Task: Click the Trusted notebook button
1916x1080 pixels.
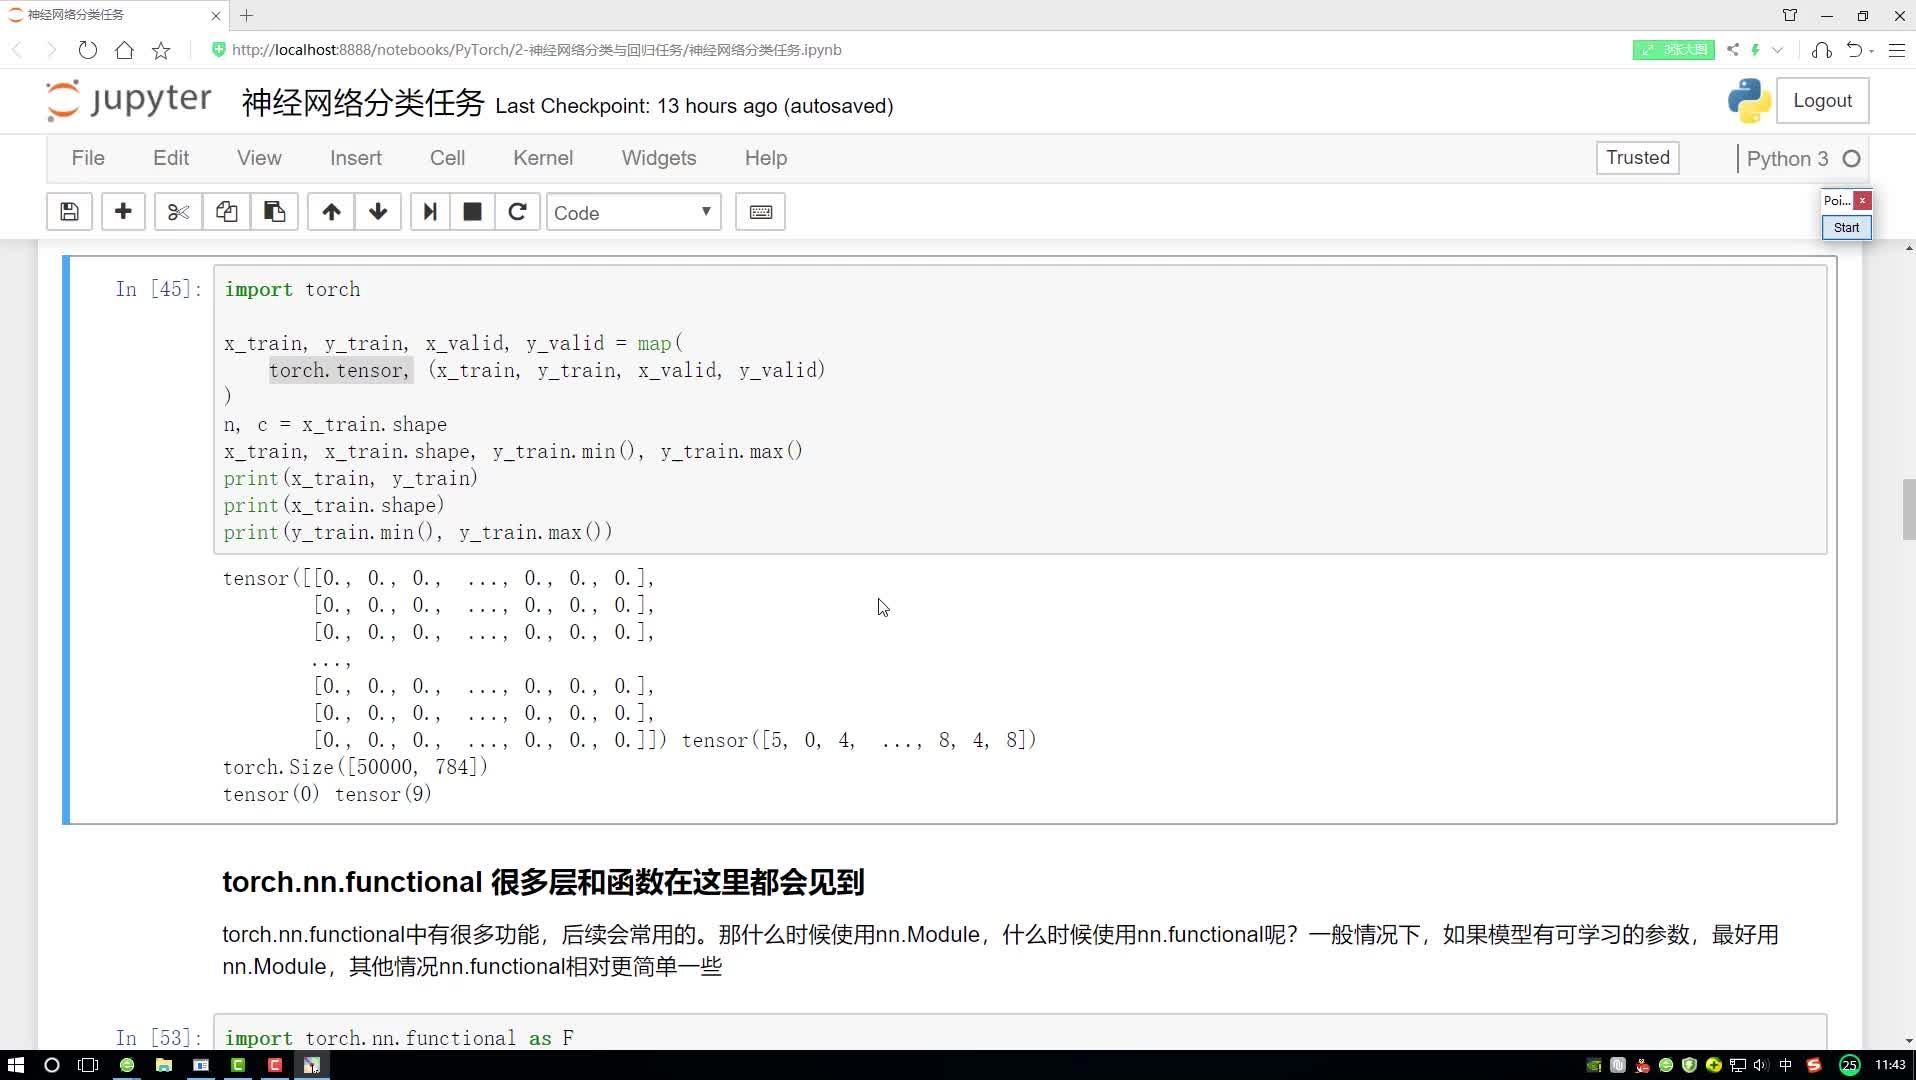Action: [1638, 158]
